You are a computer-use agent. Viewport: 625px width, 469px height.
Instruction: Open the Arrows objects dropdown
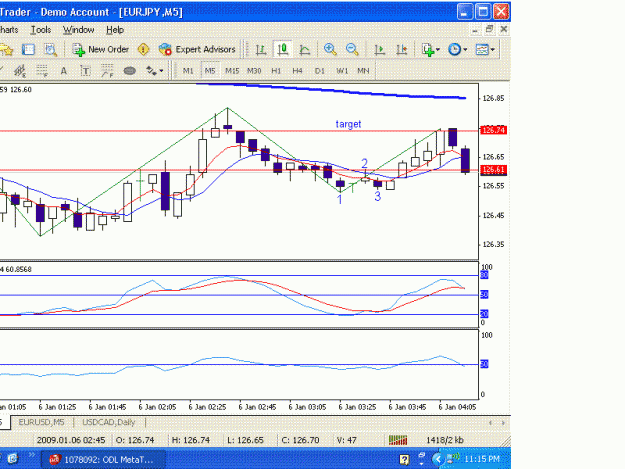[154, 71]
